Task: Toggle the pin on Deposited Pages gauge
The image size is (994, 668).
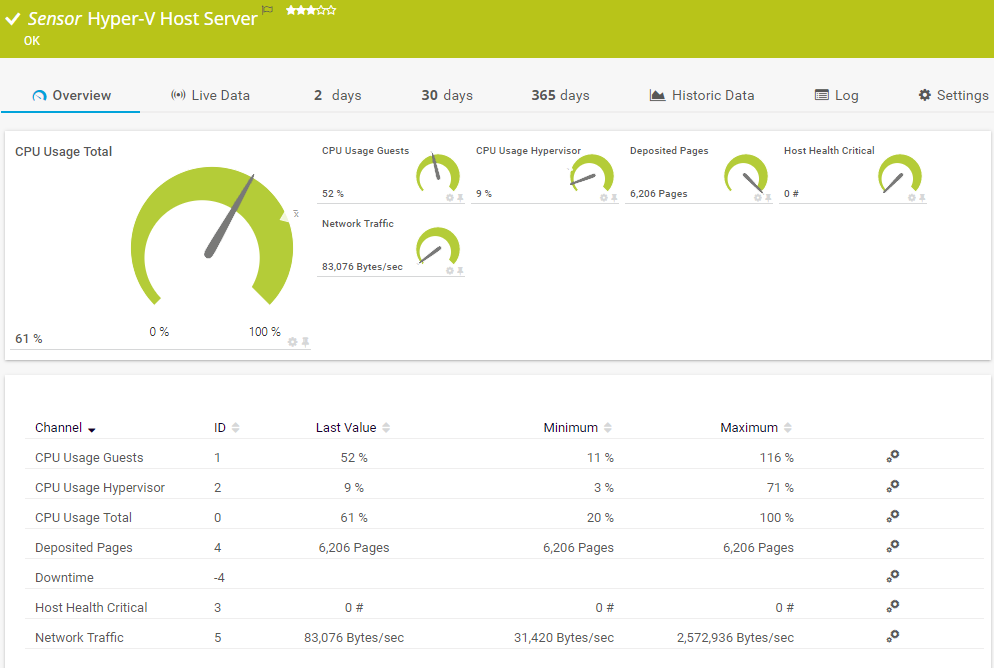Action: [x=768, y=198]
